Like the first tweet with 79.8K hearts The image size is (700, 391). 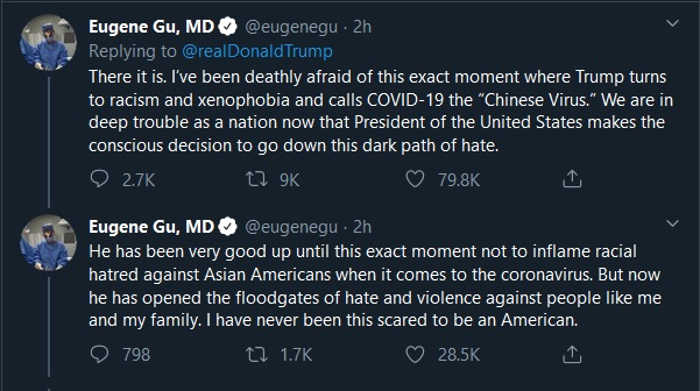coord(415,179)
